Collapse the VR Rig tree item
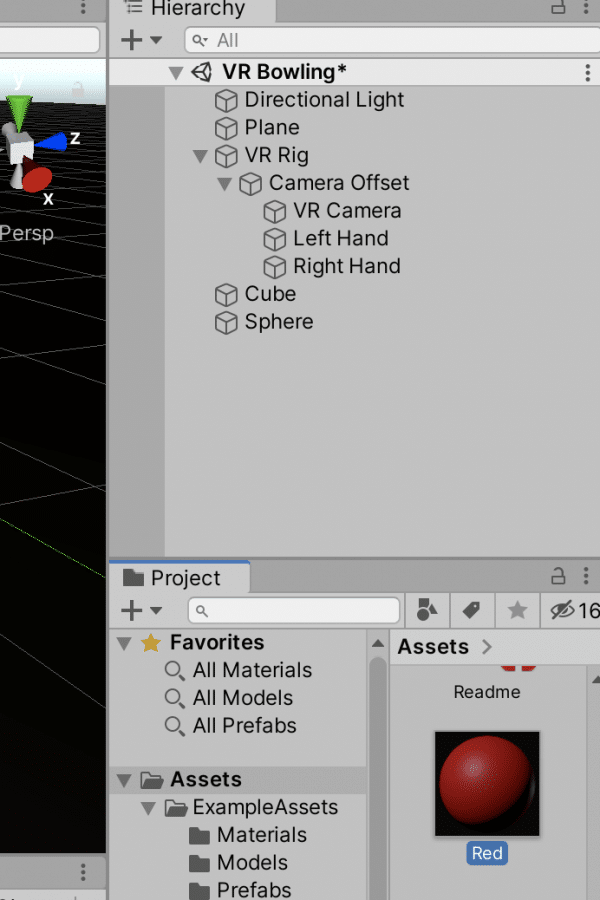600x900 pixels. click(x=200, y=156)
